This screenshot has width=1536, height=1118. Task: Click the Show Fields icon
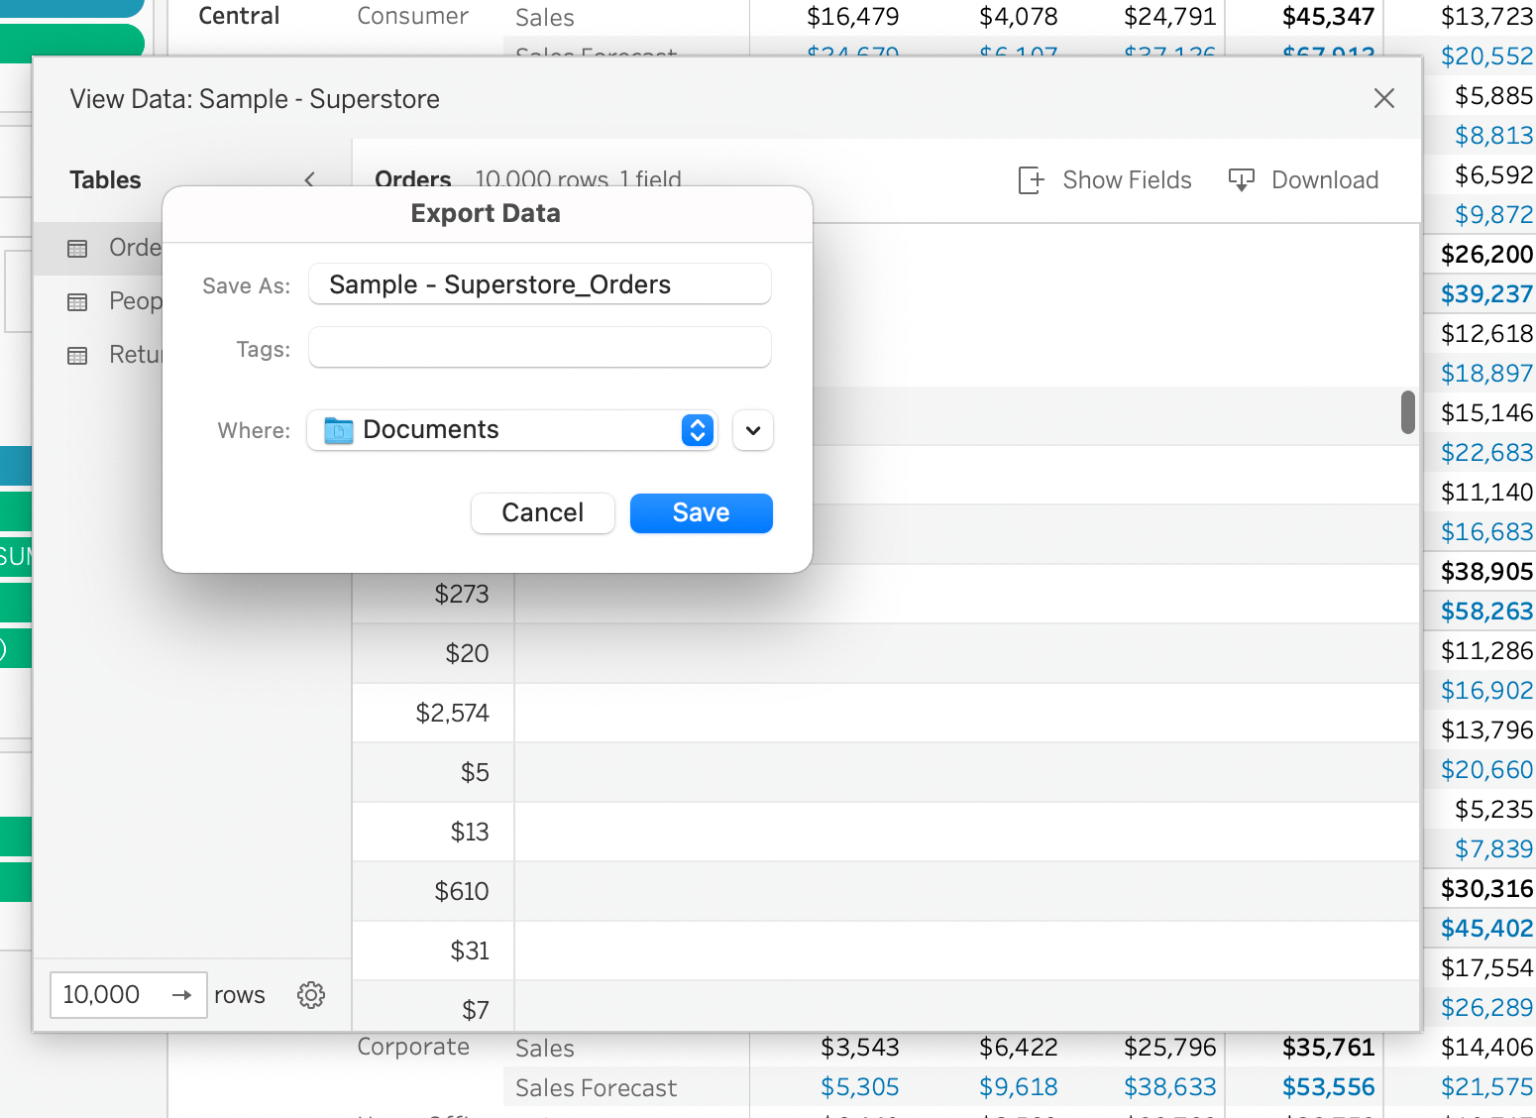click(x=1030, y=180)
